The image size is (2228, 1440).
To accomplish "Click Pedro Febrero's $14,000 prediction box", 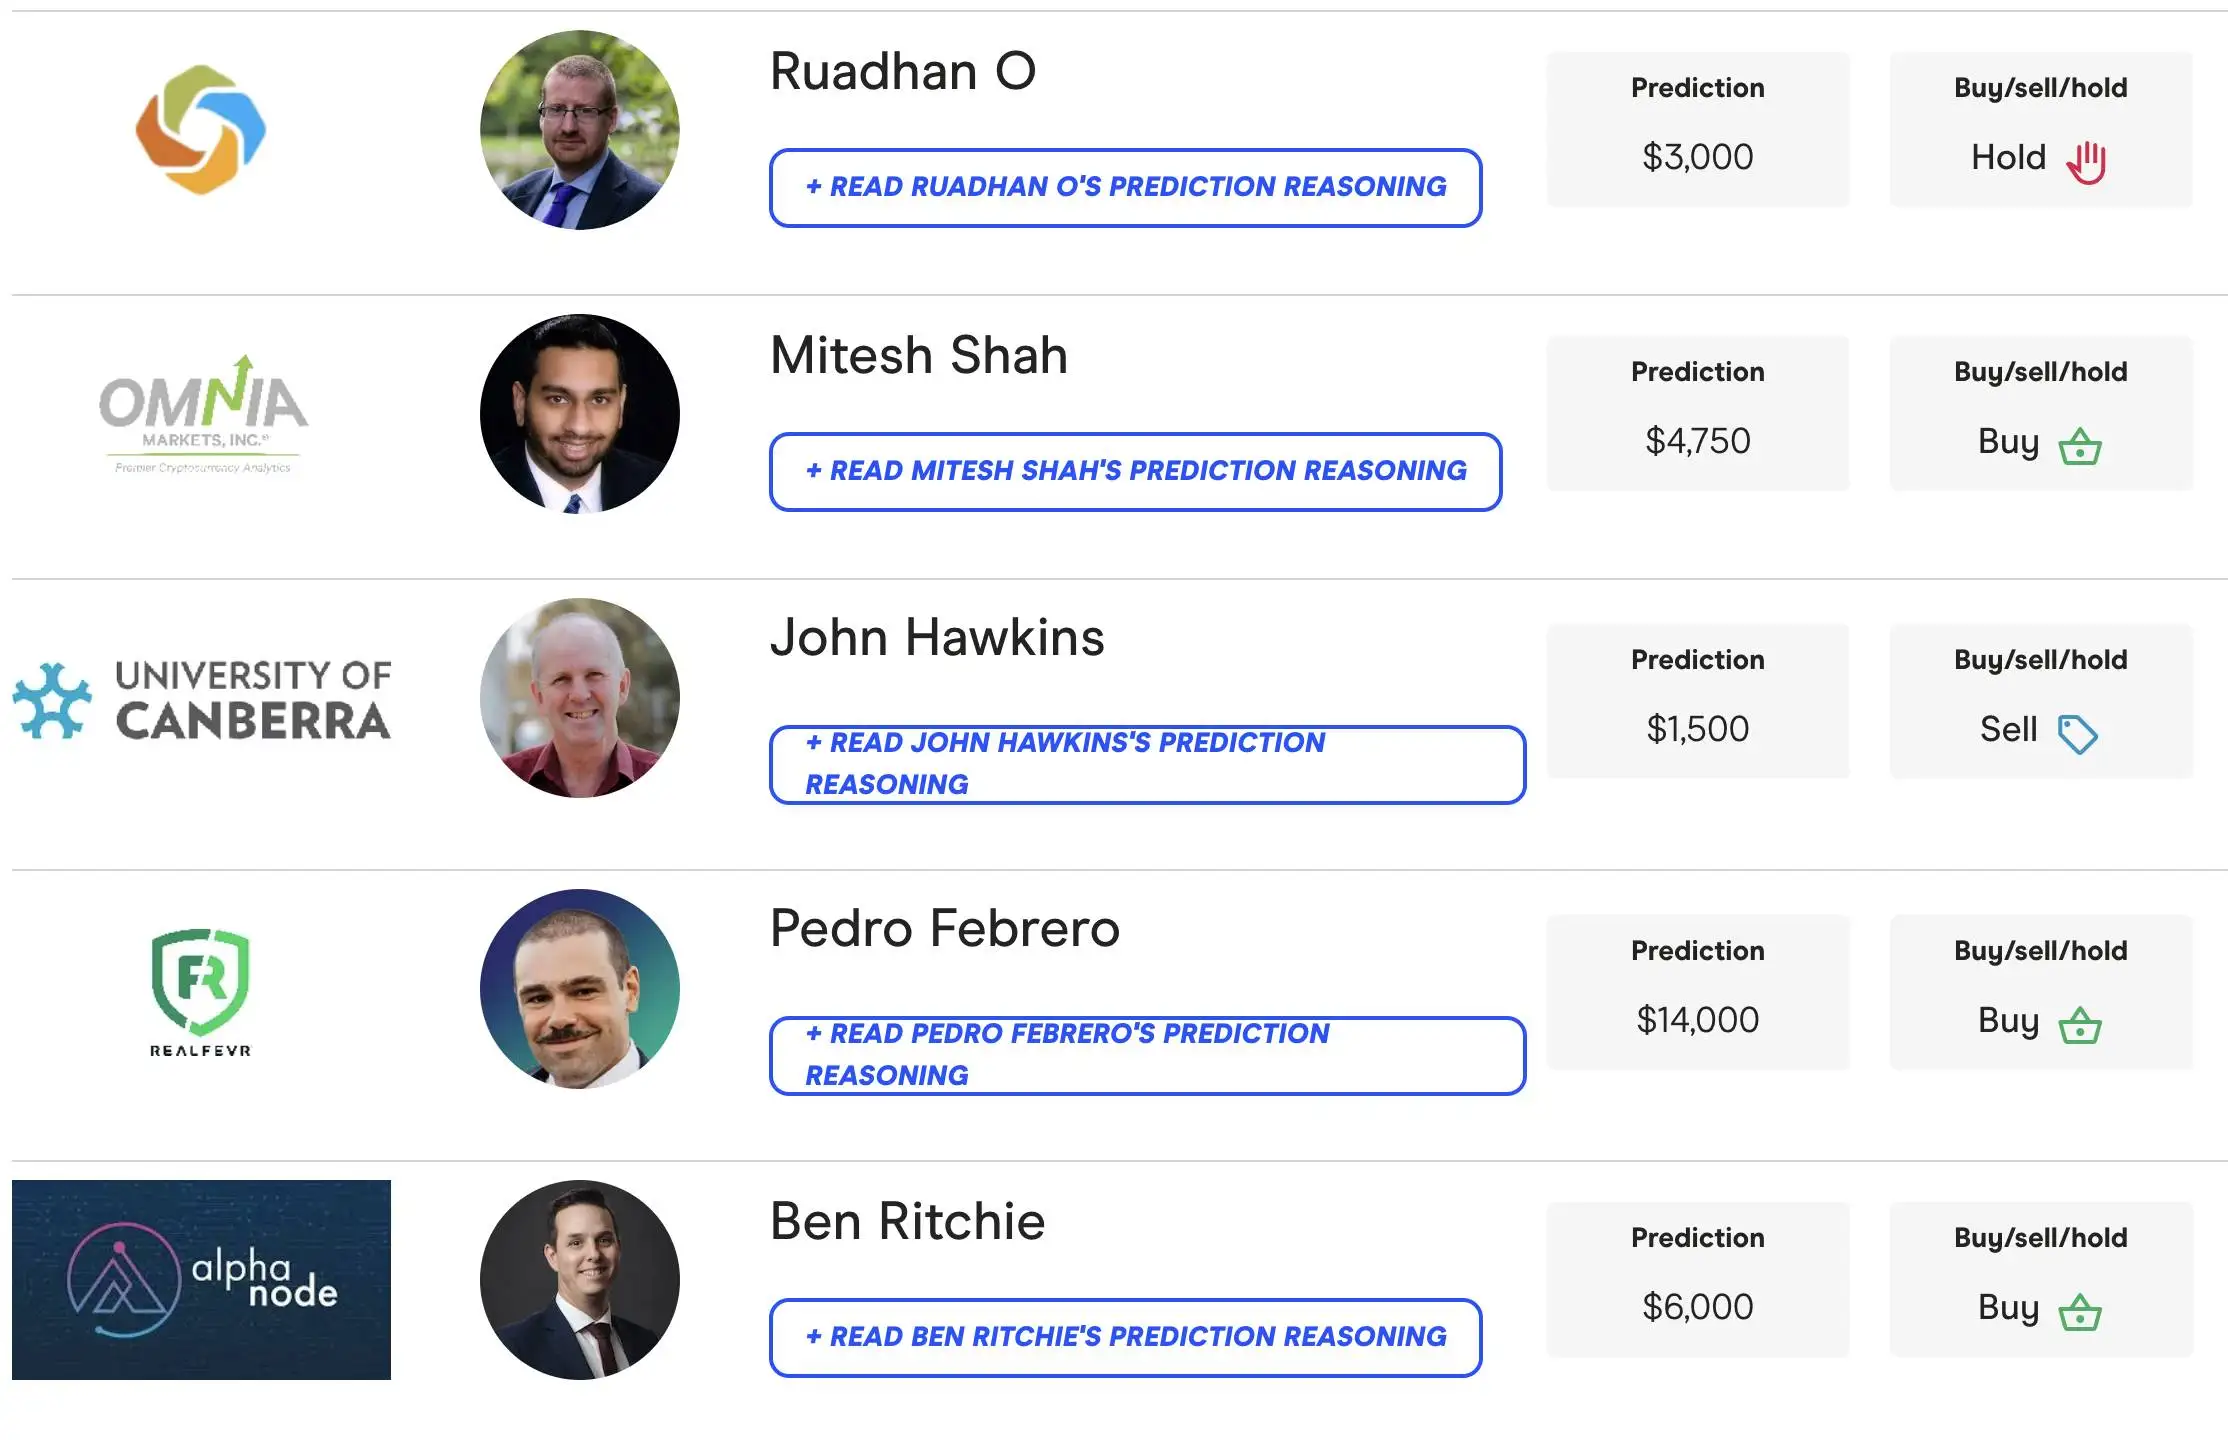I will click(1697, 991).
